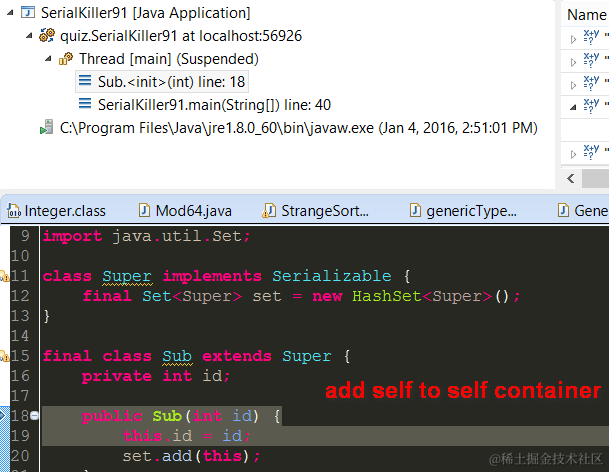
Task: Expand the last expression in Name list
Action: click(x=573, y=154)
